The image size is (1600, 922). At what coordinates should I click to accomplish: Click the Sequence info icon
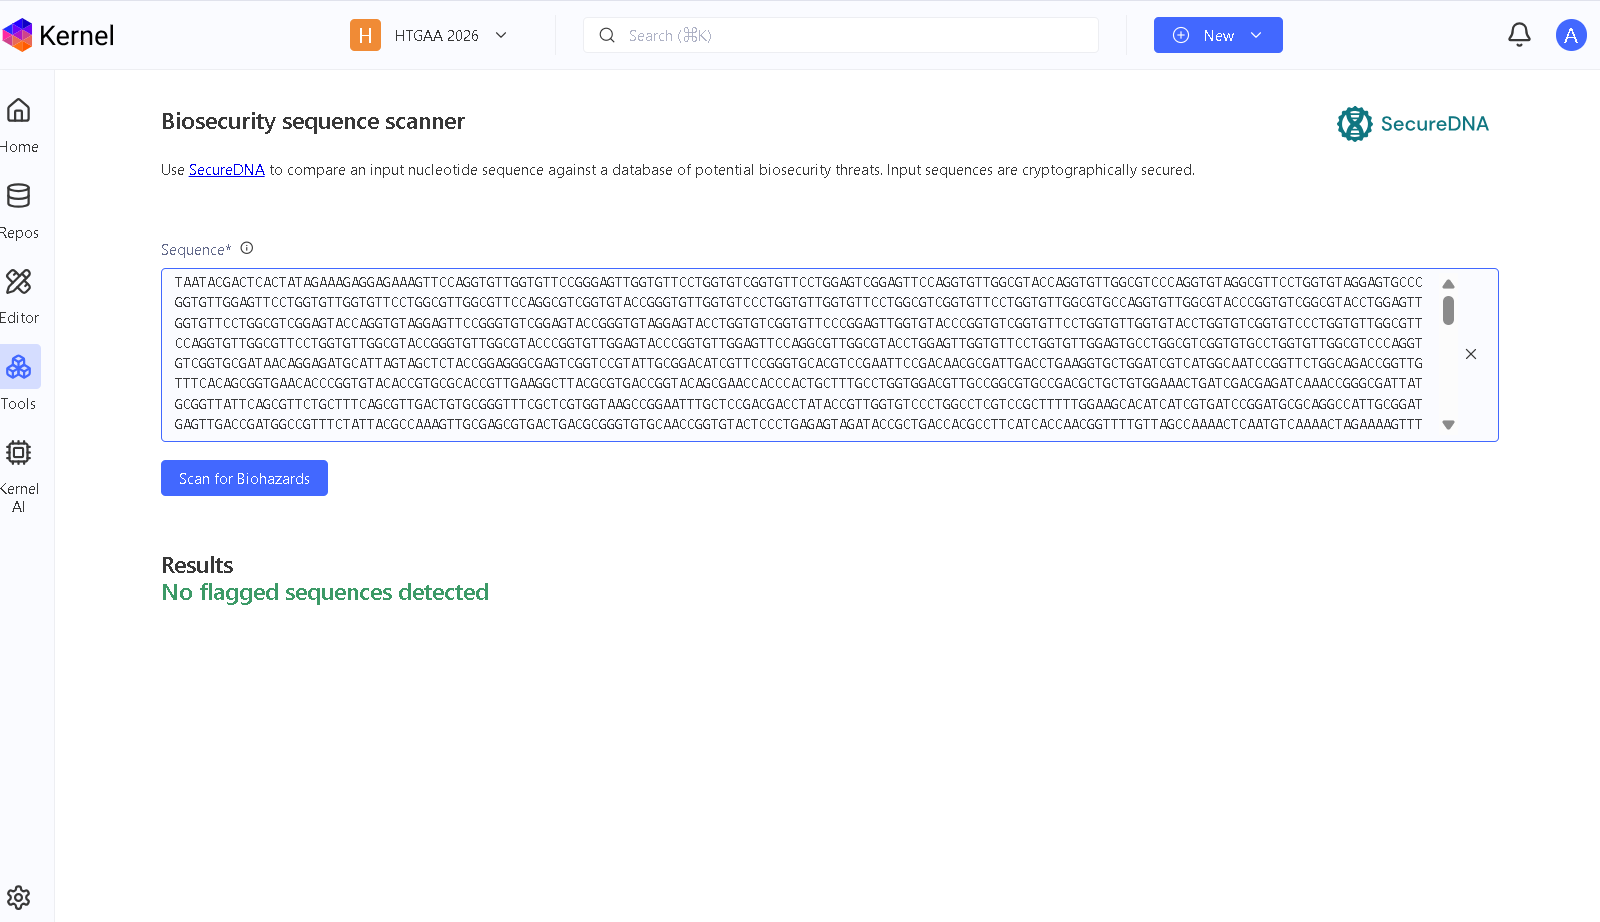[x=247, y=248]
